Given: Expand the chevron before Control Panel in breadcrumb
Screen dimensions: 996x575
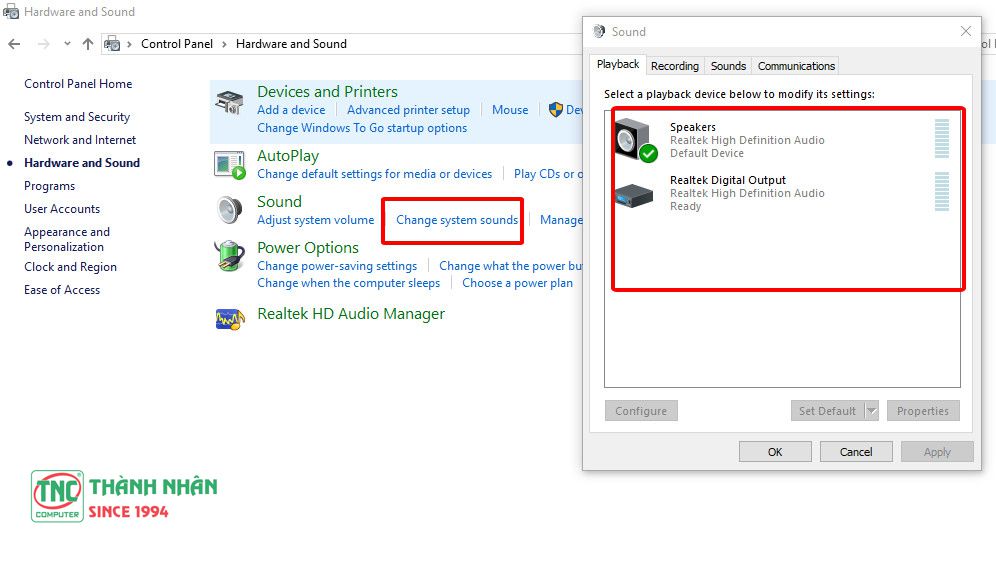Looking at the screenshot, I should point(130,44).
